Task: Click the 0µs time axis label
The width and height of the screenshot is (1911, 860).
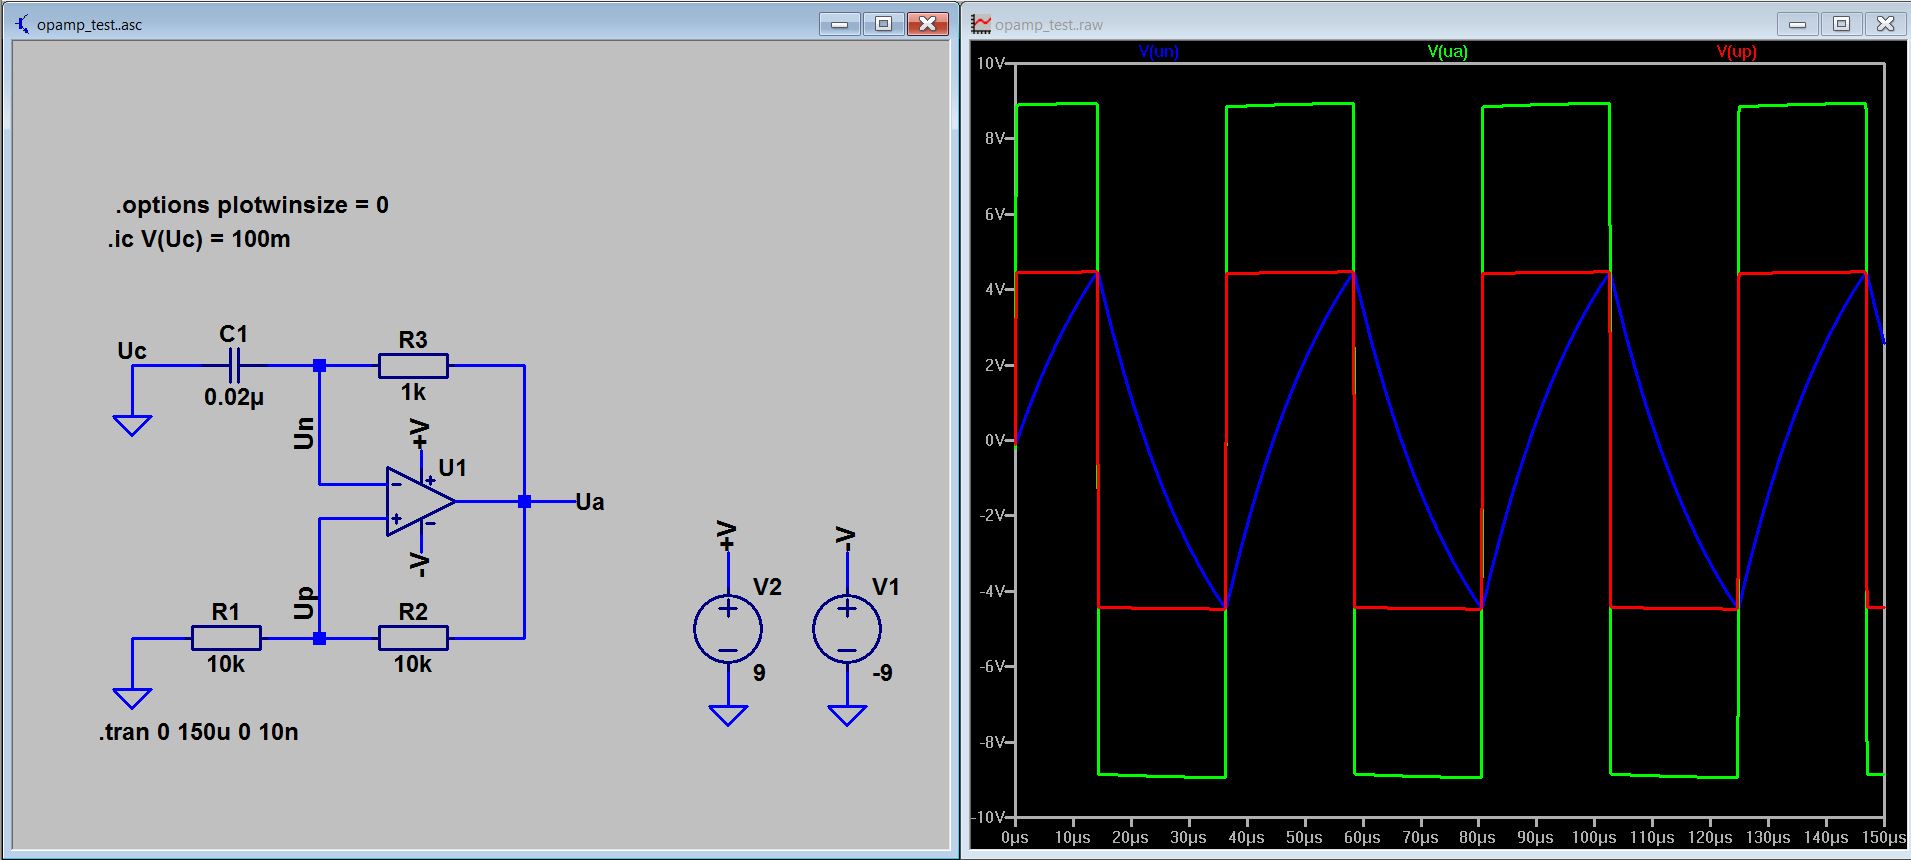Action: 1015,838
